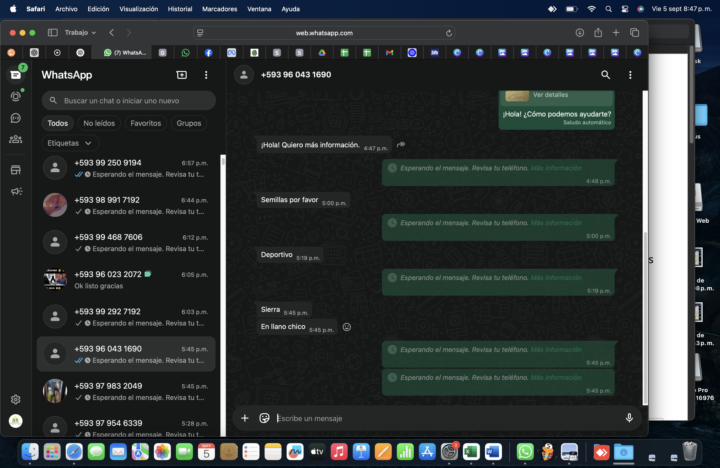Open the profile avatar in sidebar
The width and height of the screenshot is (720, 468).
16,421
